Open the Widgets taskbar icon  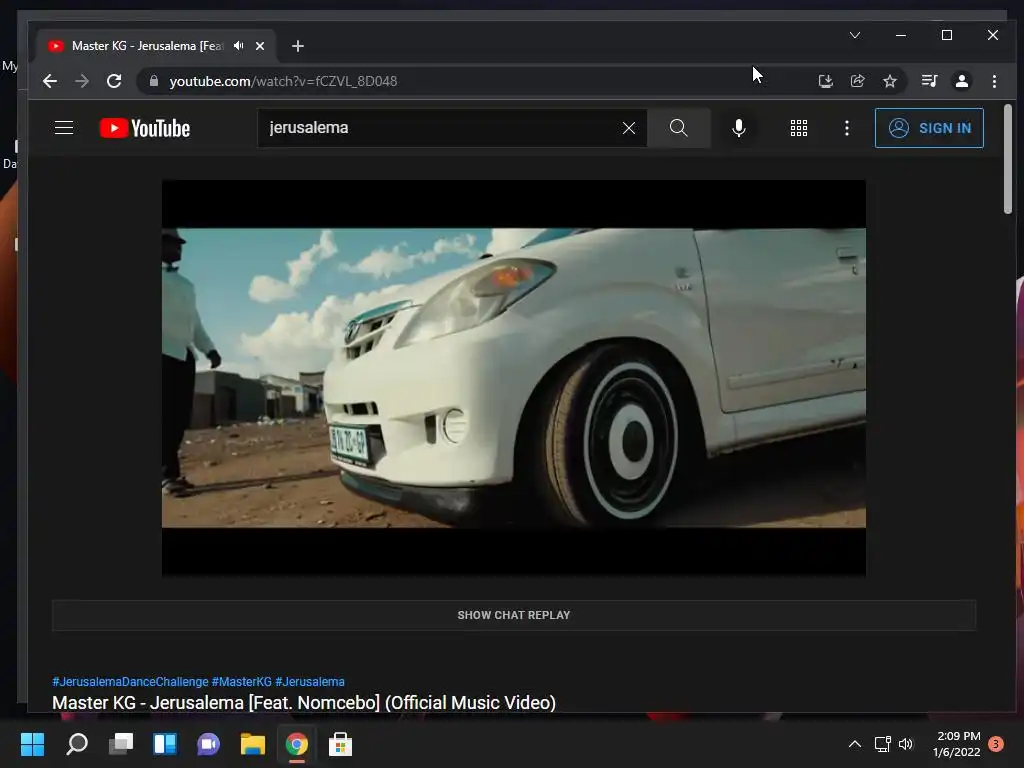[165, 744]
